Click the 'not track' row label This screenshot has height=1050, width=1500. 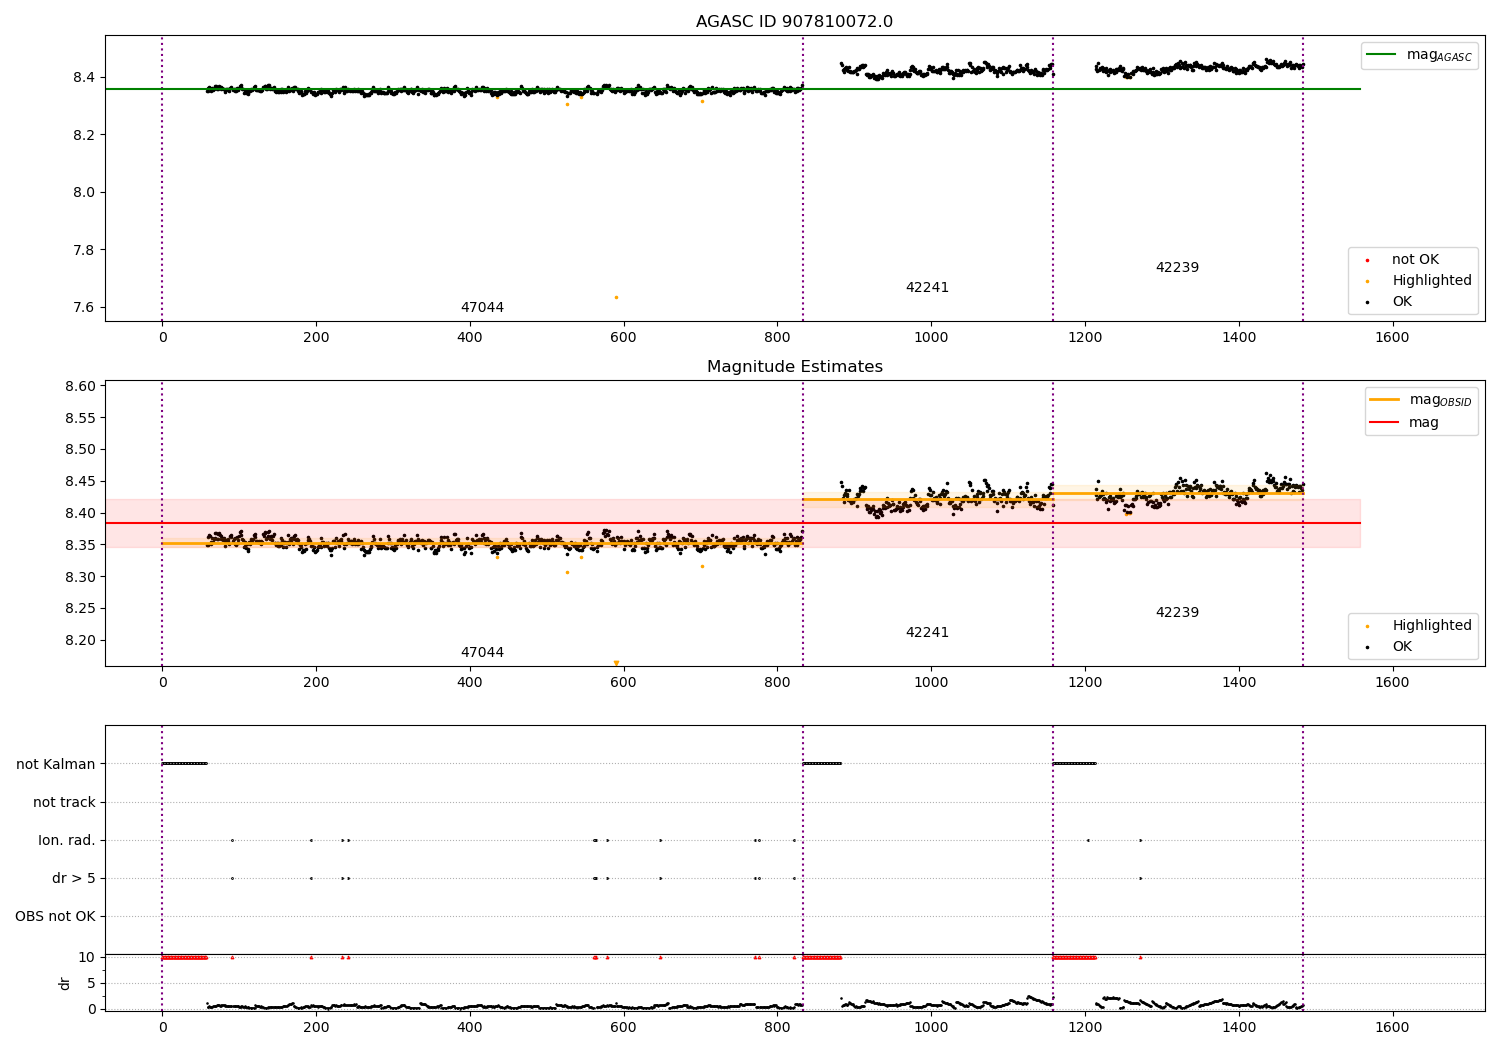coord(64,802)
